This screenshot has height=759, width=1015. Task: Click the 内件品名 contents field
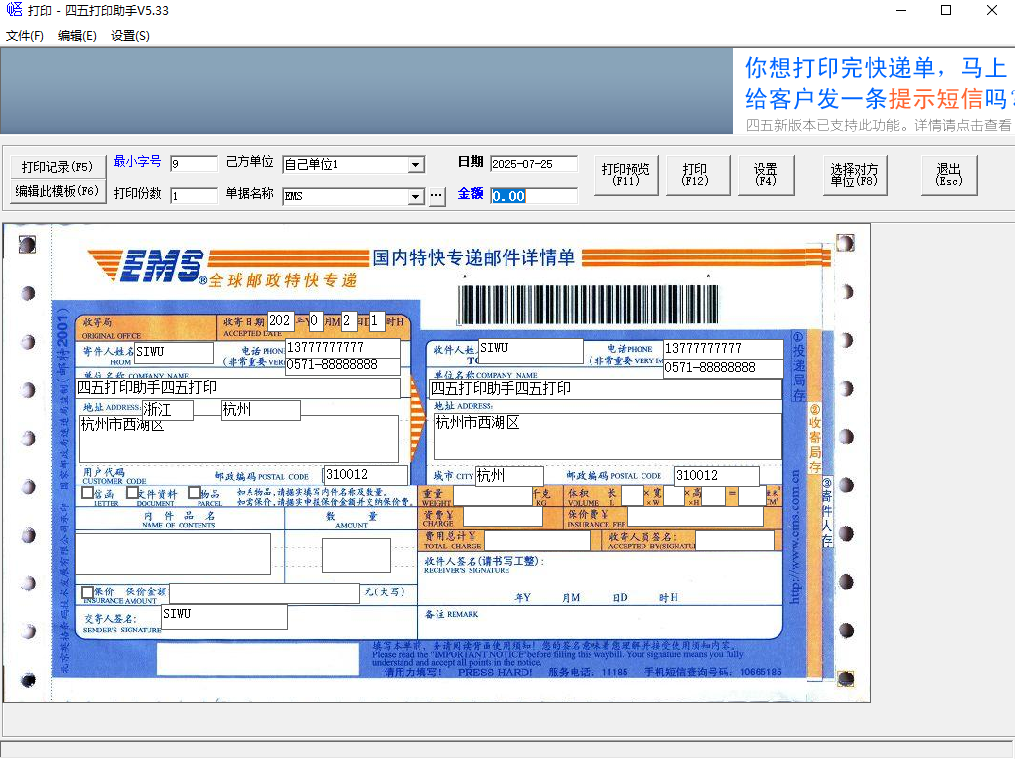click(x=173, y=554)
